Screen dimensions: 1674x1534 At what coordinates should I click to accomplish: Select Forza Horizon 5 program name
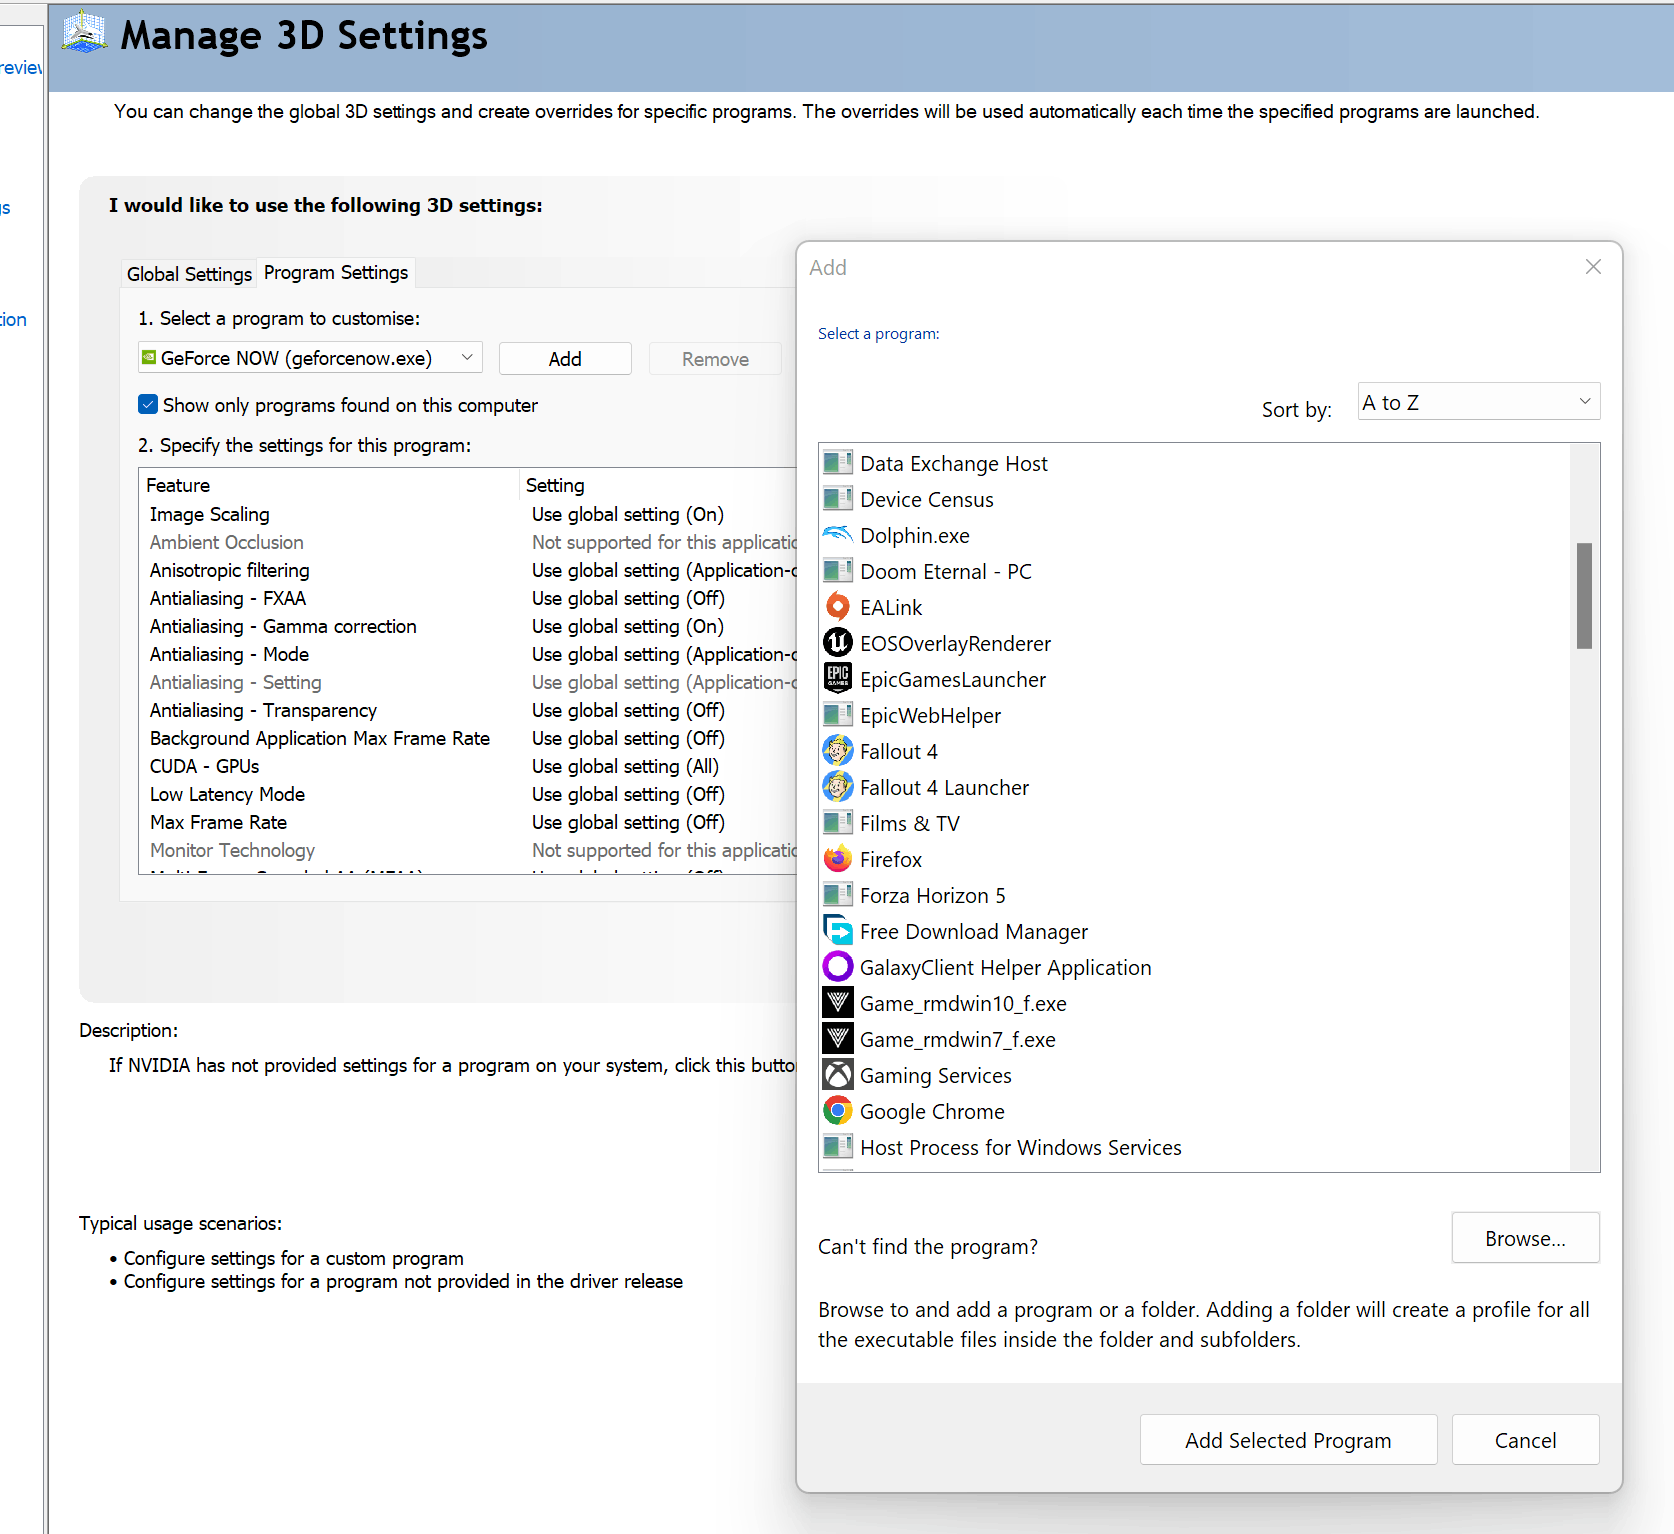(933, 895)
